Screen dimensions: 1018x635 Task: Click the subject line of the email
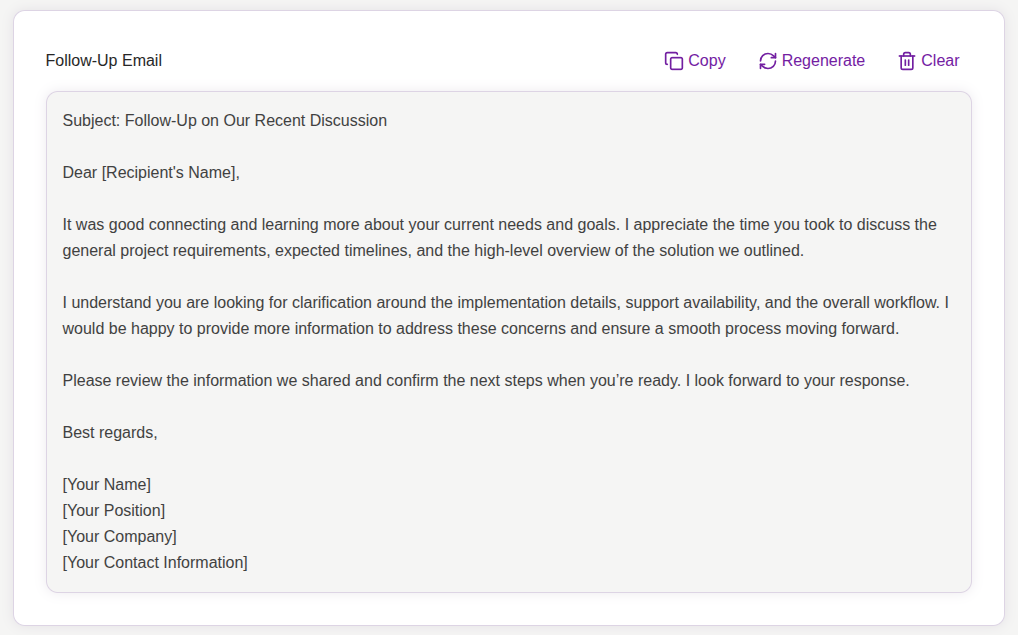click(x=224, y=120)
